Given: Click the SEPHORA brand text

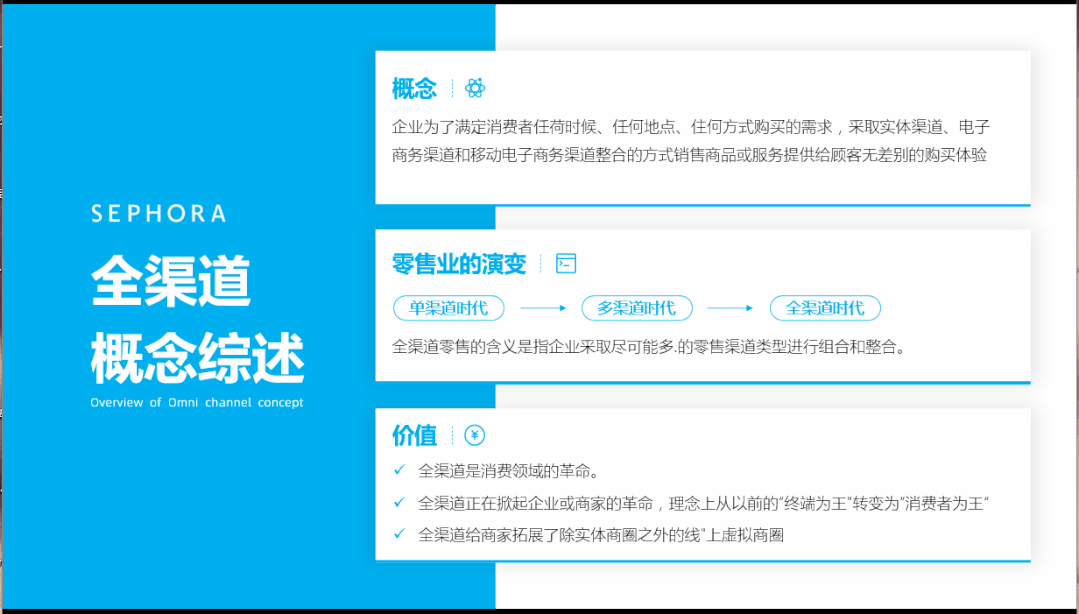Looking at the screenshot, I should click(158, 213).
